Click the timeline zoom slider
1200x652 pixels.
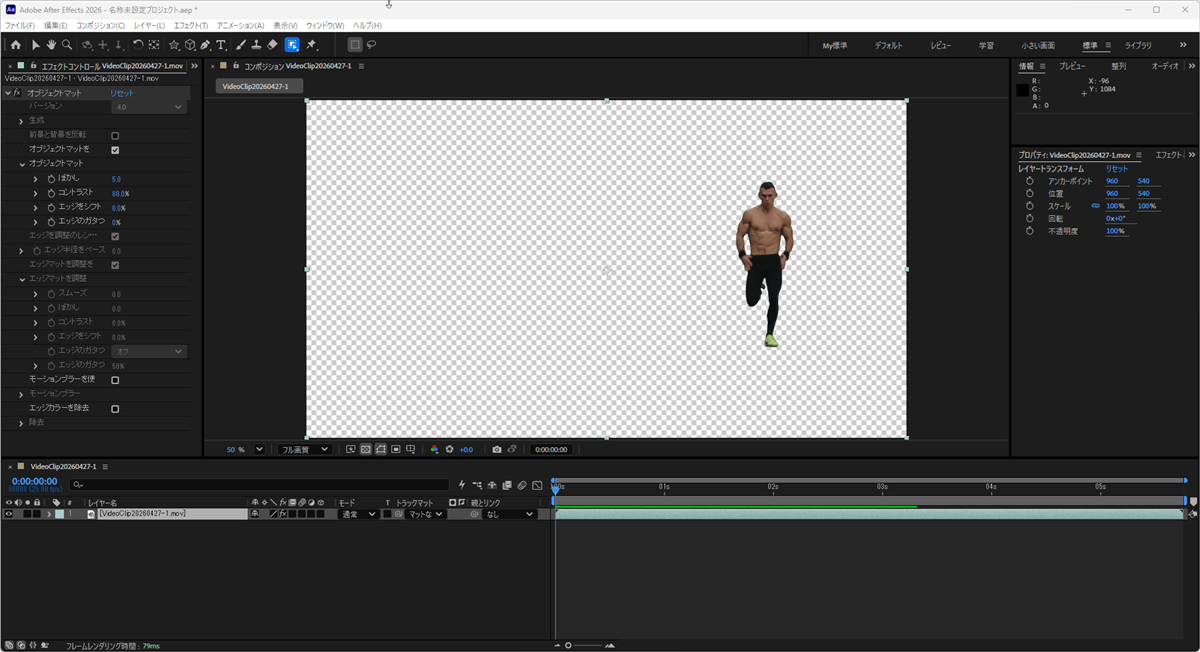[585, 645]
